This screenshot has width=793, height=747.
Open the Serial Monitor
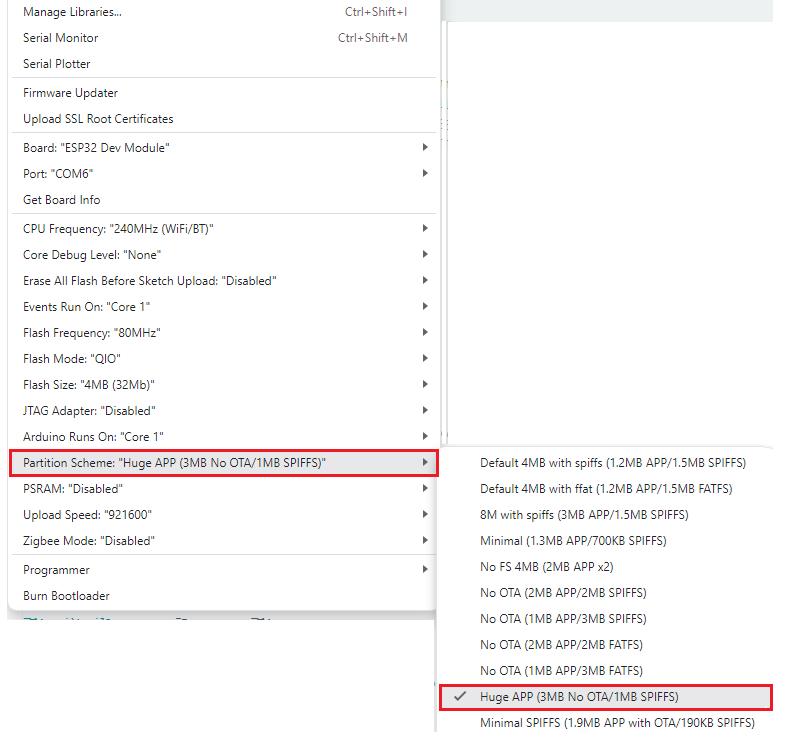223,38
